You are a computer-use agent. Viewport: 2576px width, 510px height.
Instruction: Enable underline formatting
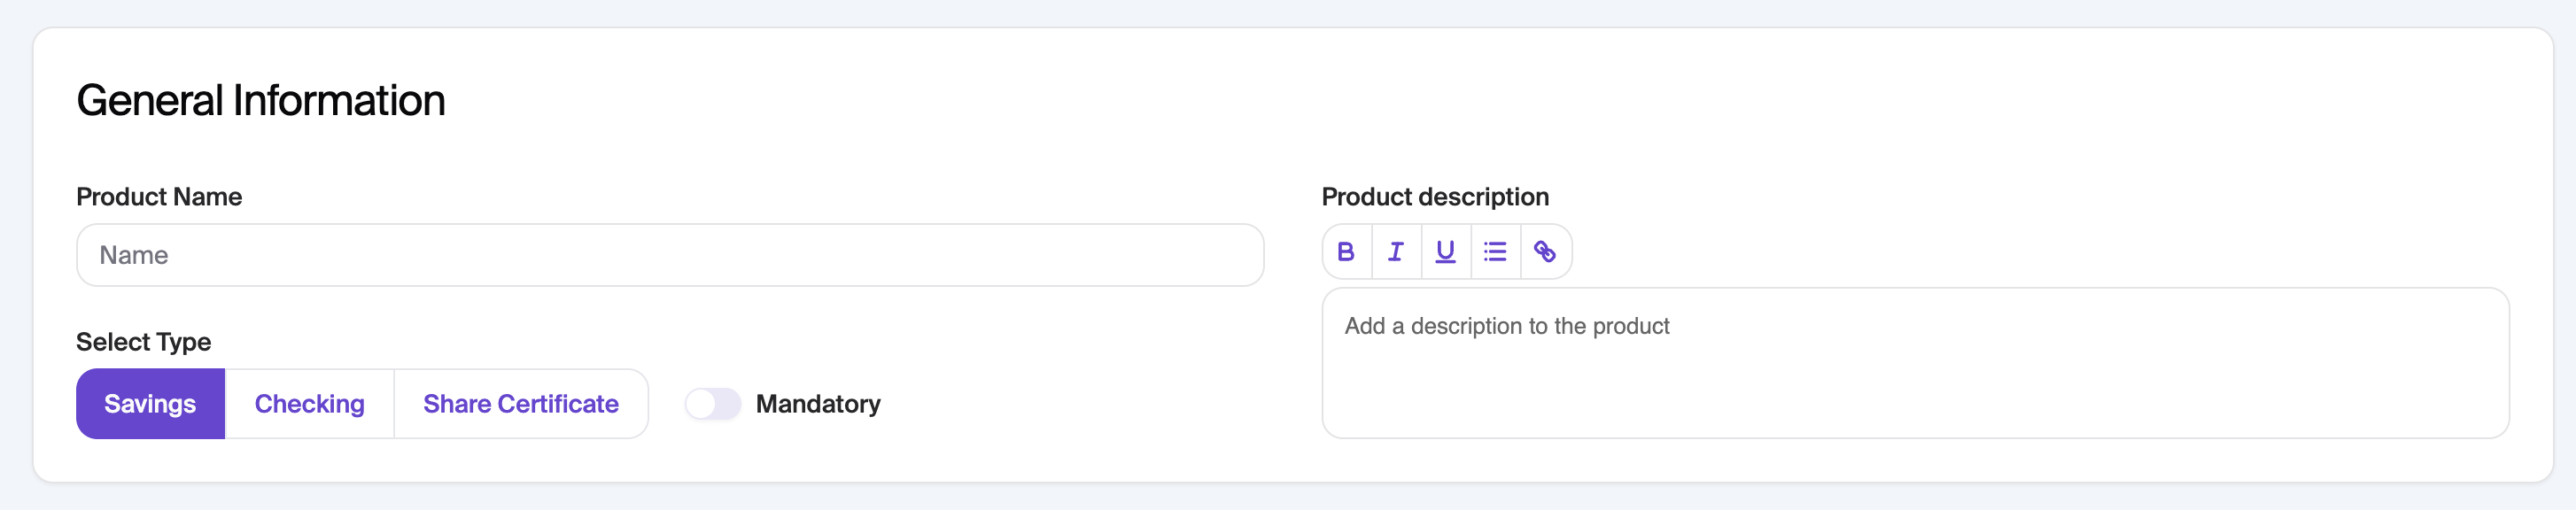[x=1445, y=252]
